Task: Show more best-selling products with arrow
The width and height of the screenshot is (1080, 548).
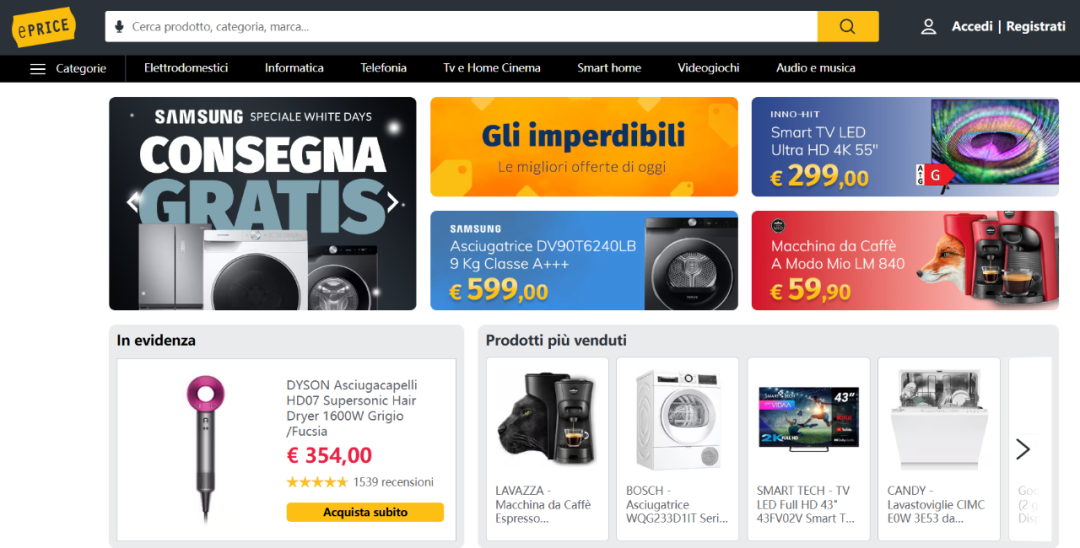Action: (x=1023, y=450)
